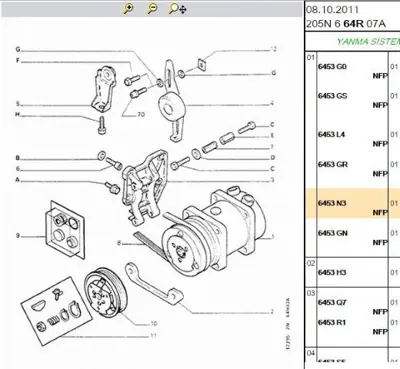Click row index 02 in parts table

point(311,263)
